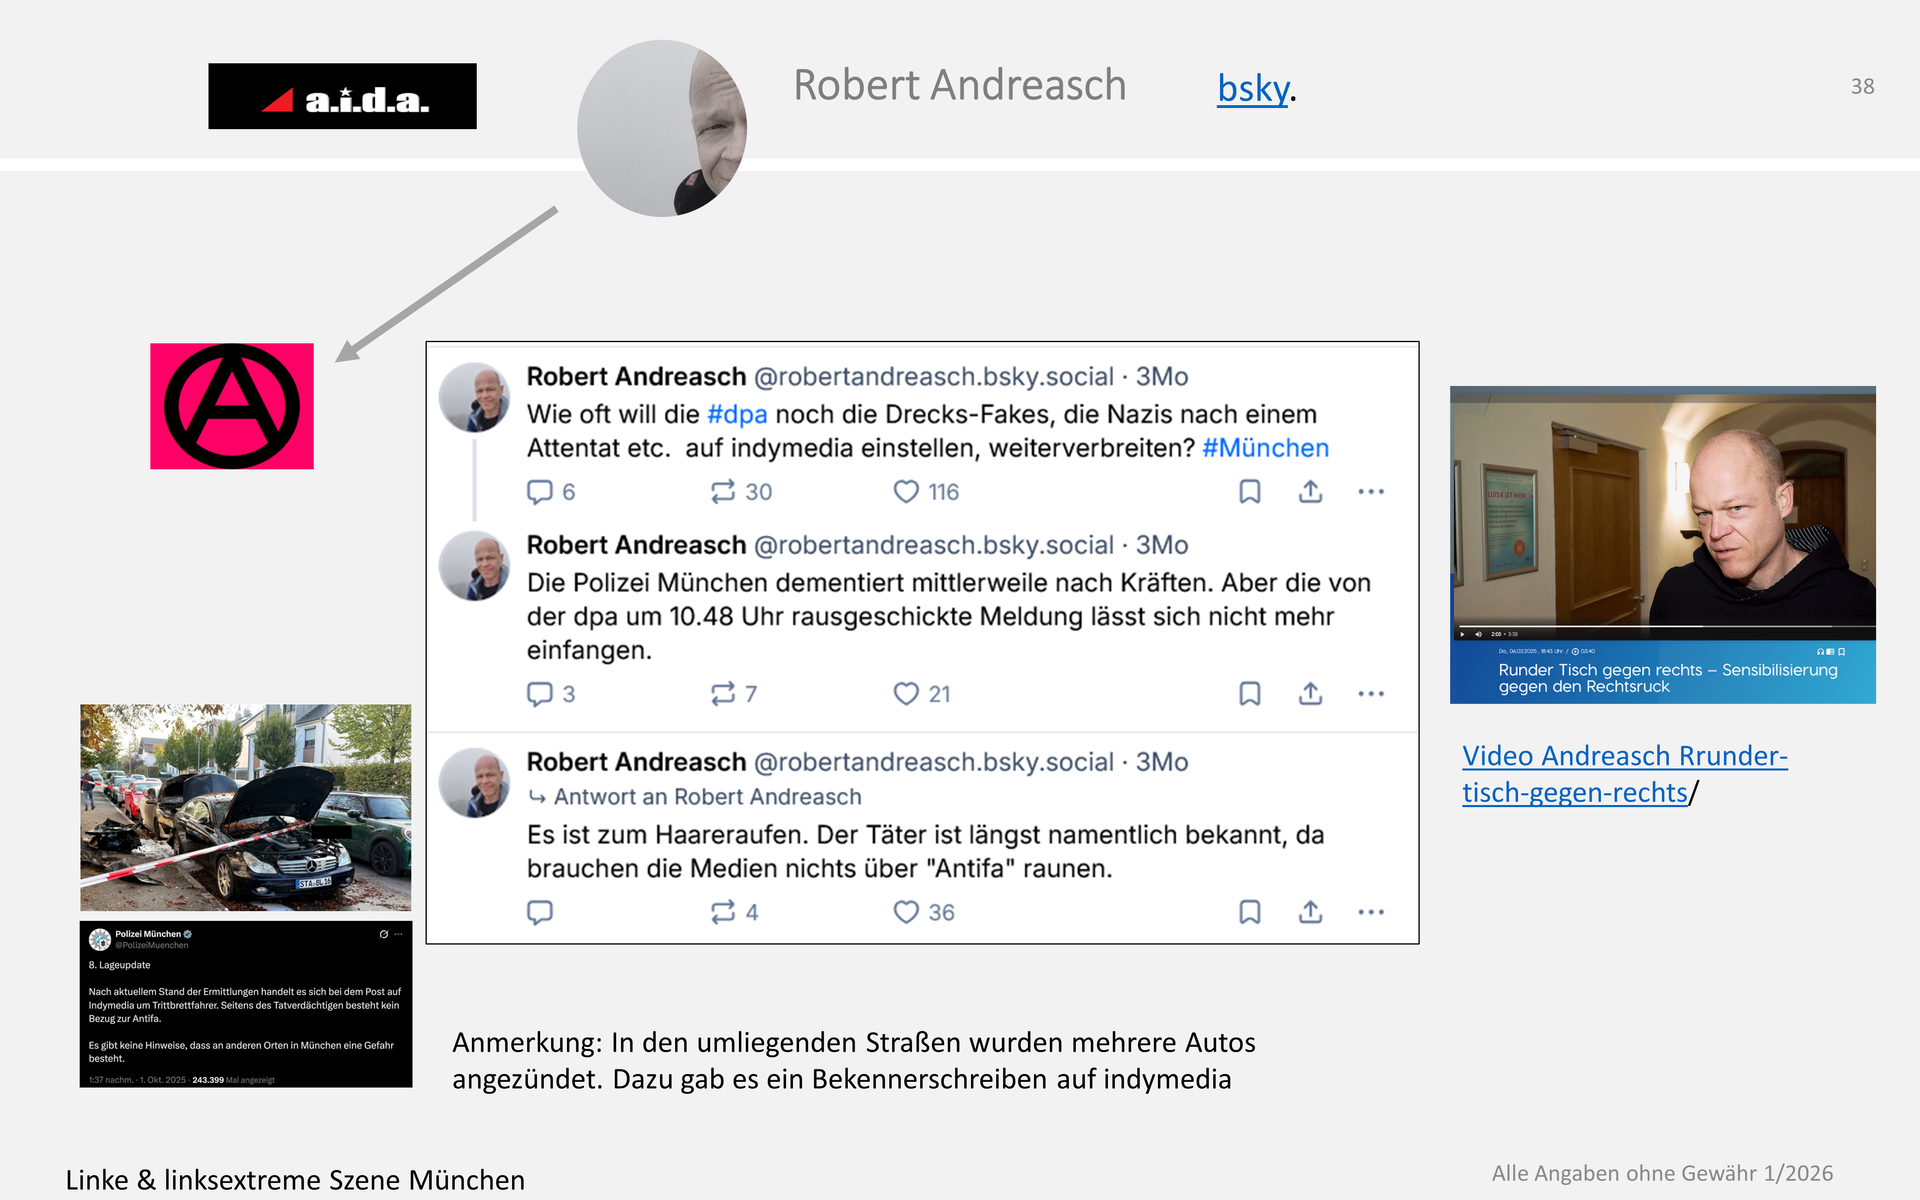Share the bottom reply post

click(1310, 911)
